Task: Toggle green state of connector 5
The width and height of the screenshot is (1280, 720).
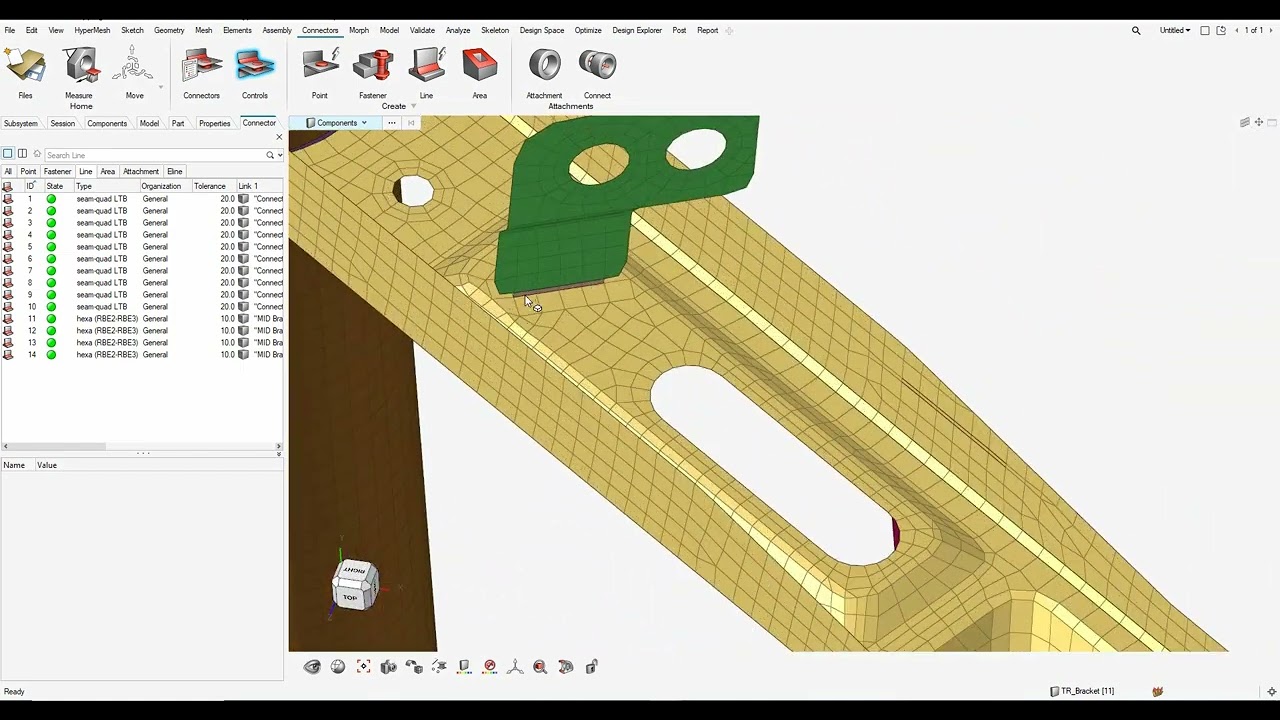Action: [51, 247]
